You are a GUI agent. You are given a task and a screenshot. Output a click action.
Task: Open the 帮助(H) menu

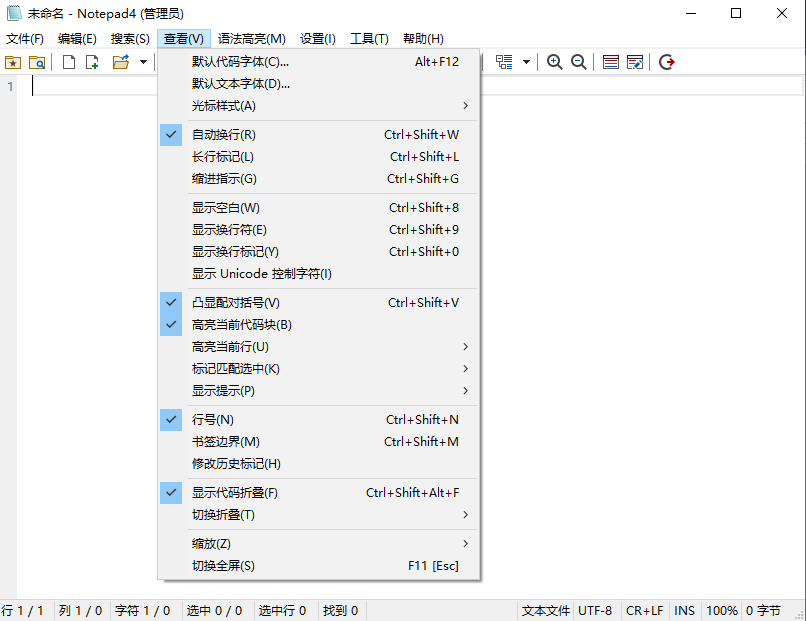423,39
